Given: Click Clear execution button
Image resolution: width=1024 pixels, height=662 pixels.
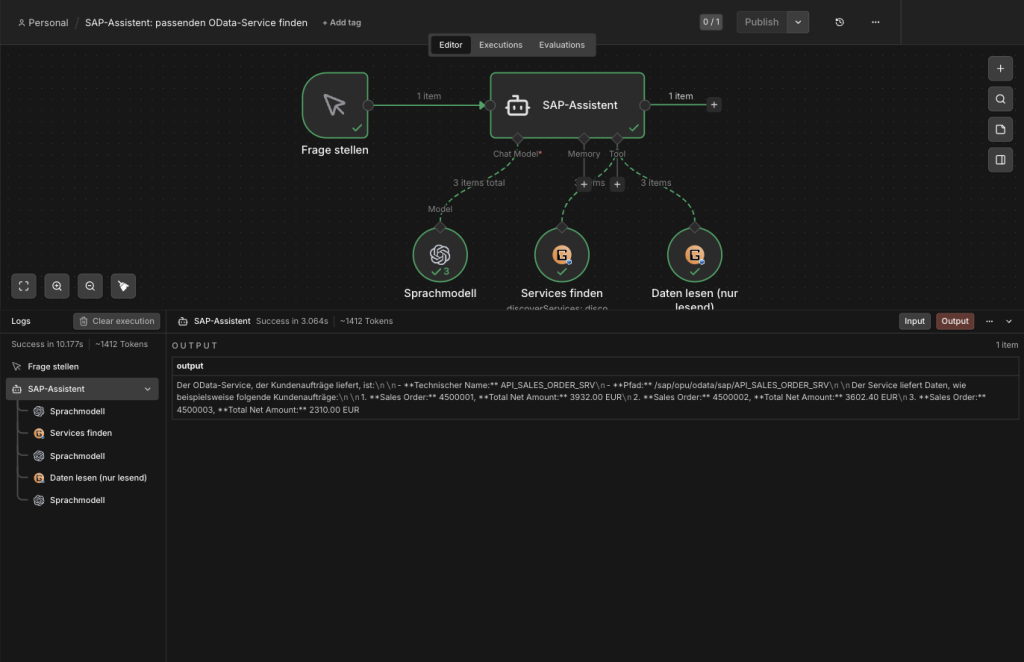Looking at the screenshot, I should (117, 321).
